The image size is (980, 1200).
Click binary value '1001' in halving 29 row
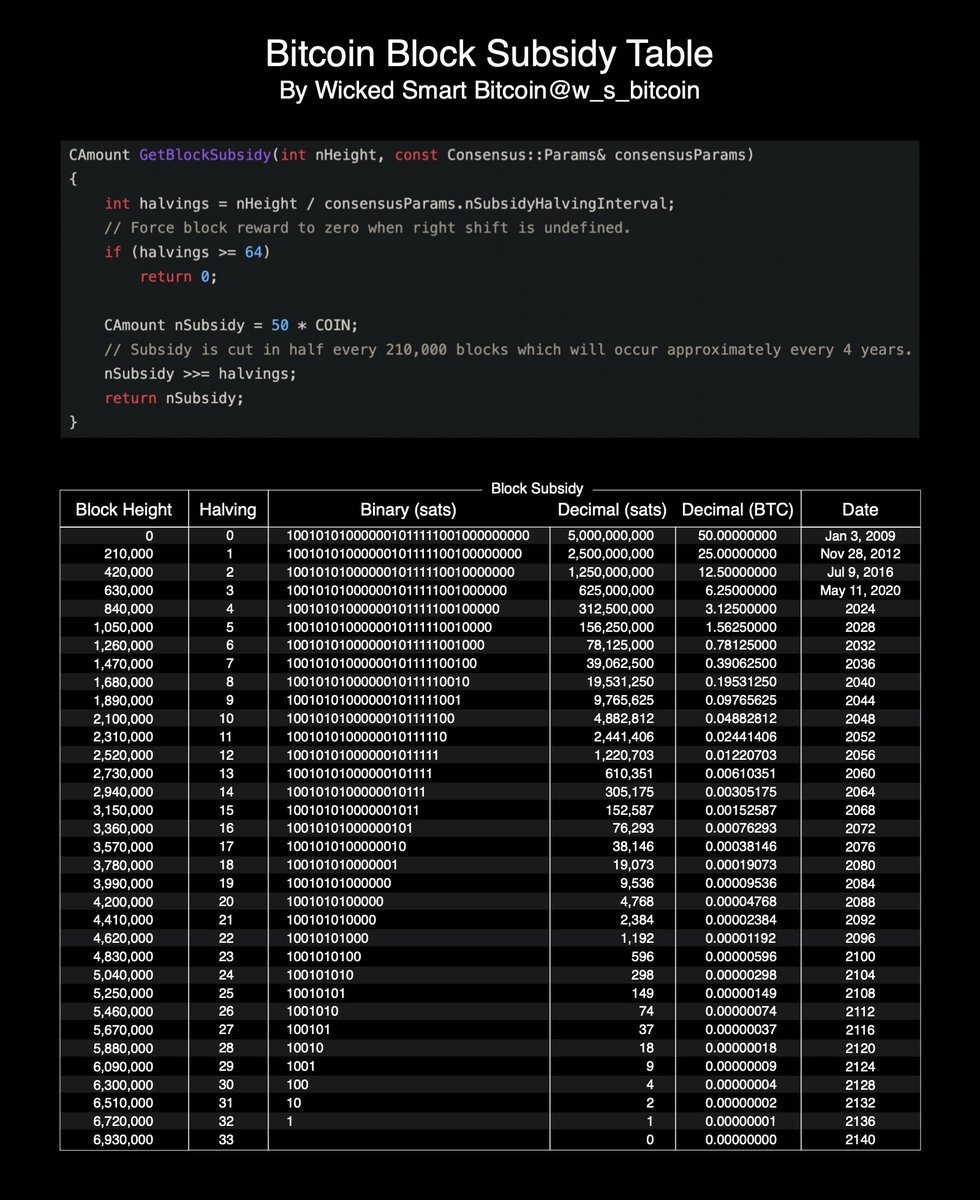pos(302,1067)
